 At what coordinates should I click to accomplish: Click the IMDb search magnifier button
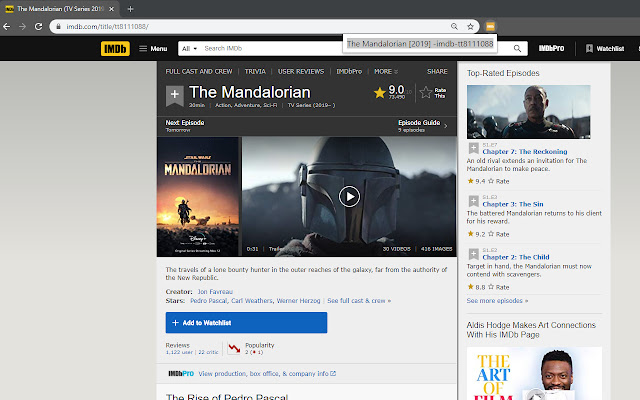click(517, 49)
